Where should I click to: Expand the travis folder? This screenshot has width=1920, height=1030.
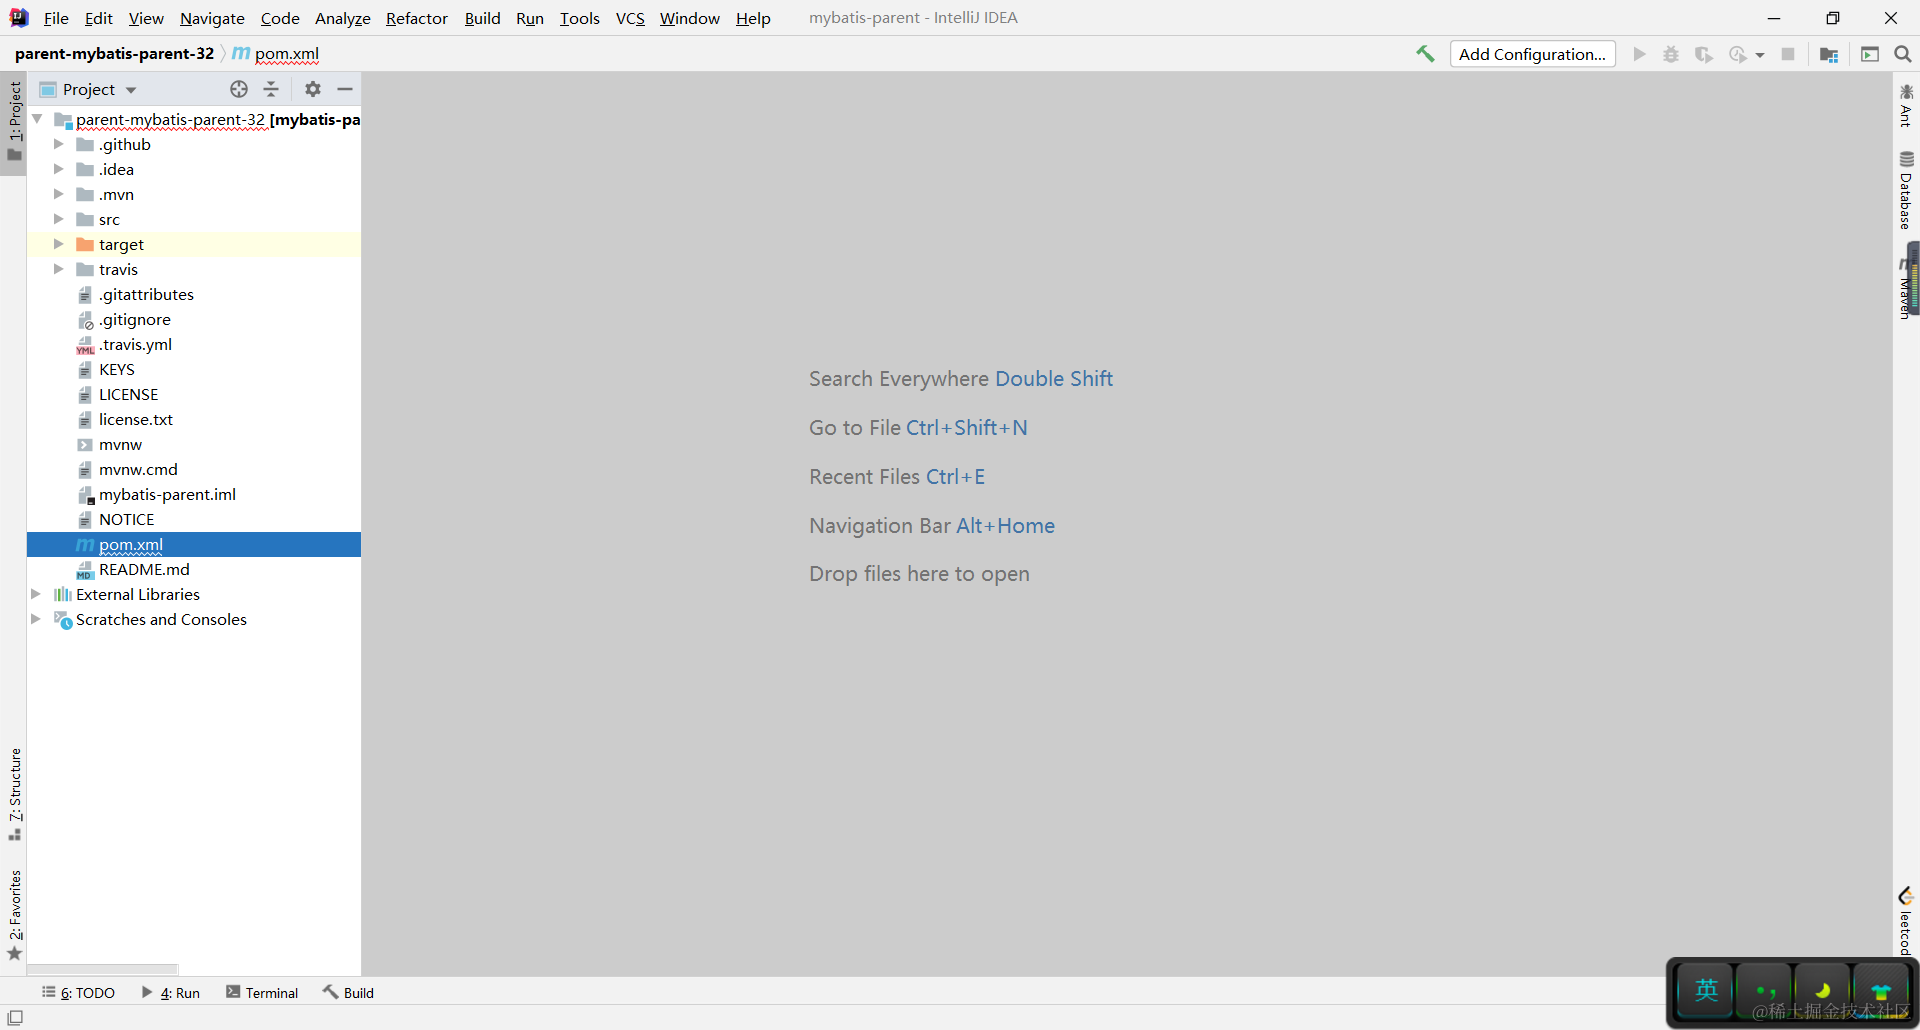coord(58,269)
